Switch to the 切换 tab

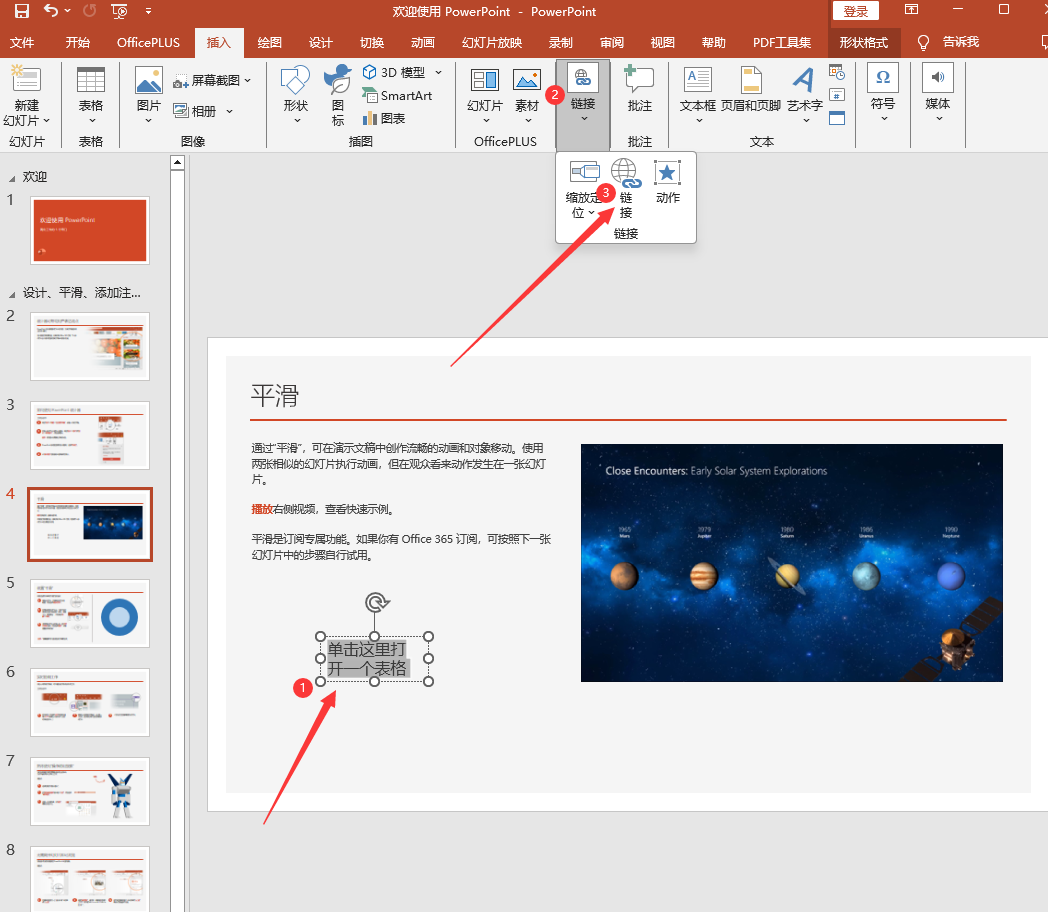coord(372,42)
